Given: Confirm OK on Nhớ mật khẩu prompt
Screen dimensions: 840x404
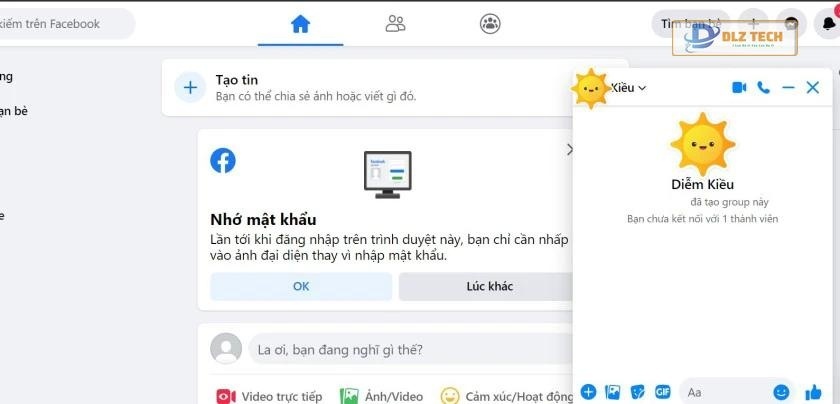Looking at the screenshot, I should tap(301, 287).
